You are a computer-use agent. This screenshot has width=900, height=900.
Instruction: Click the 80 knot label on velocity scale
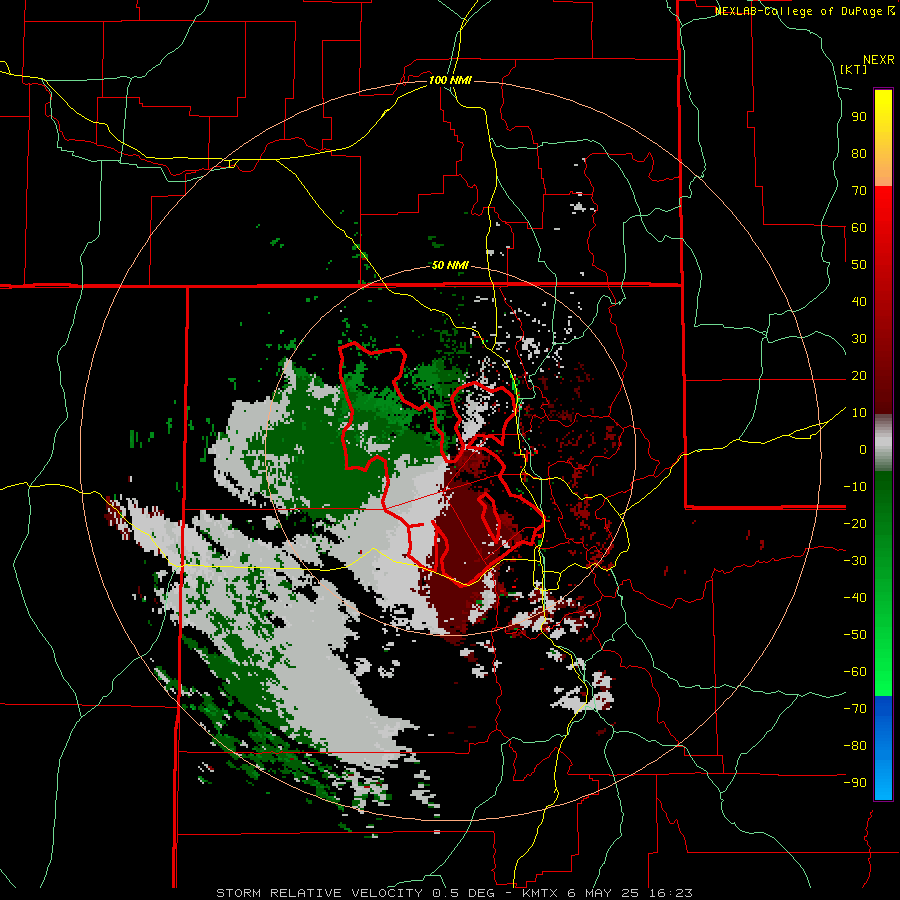(859, 153)
